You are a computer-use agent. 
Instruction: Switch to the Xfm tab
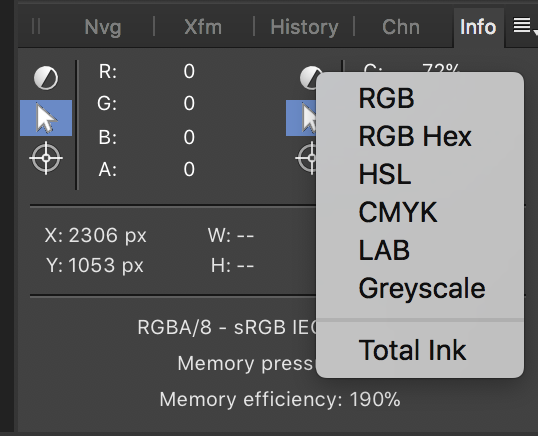(203, 27)
